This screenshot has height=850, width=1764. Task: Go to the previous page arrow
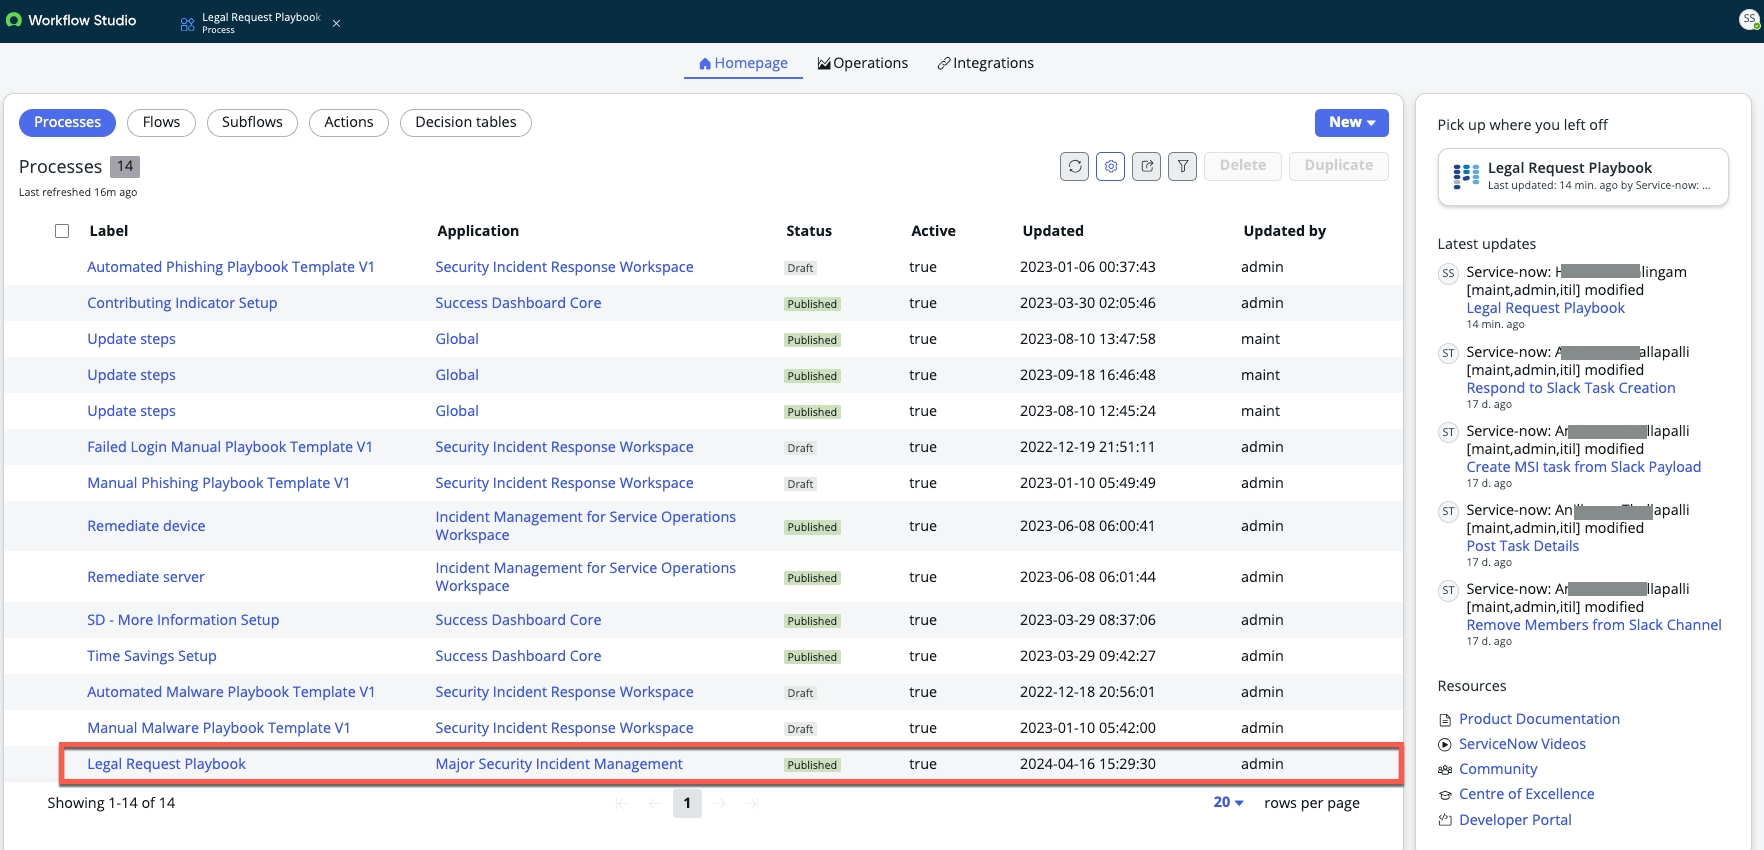point(655,803)
